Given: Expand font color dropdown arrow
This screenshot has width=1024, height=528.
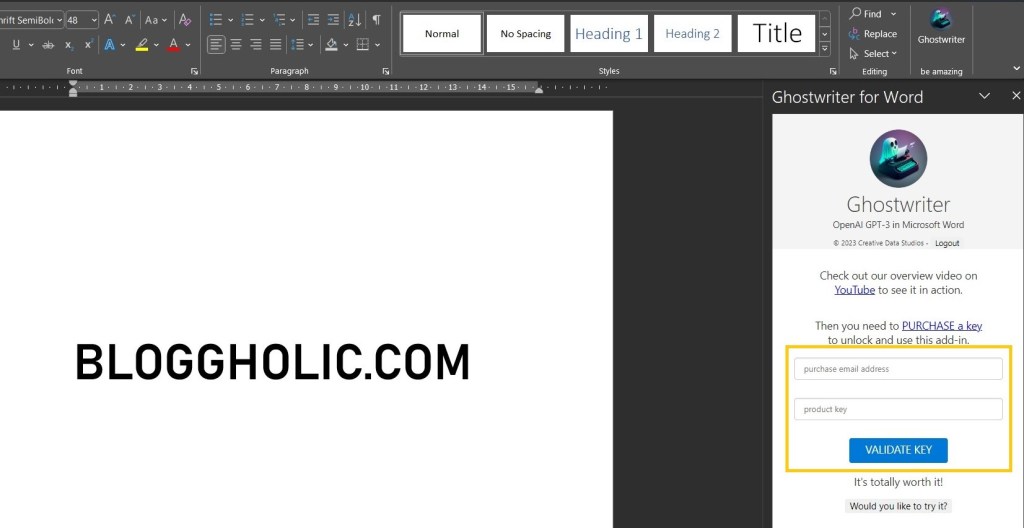Looking at the screenshot, I should tap(188, 45).
